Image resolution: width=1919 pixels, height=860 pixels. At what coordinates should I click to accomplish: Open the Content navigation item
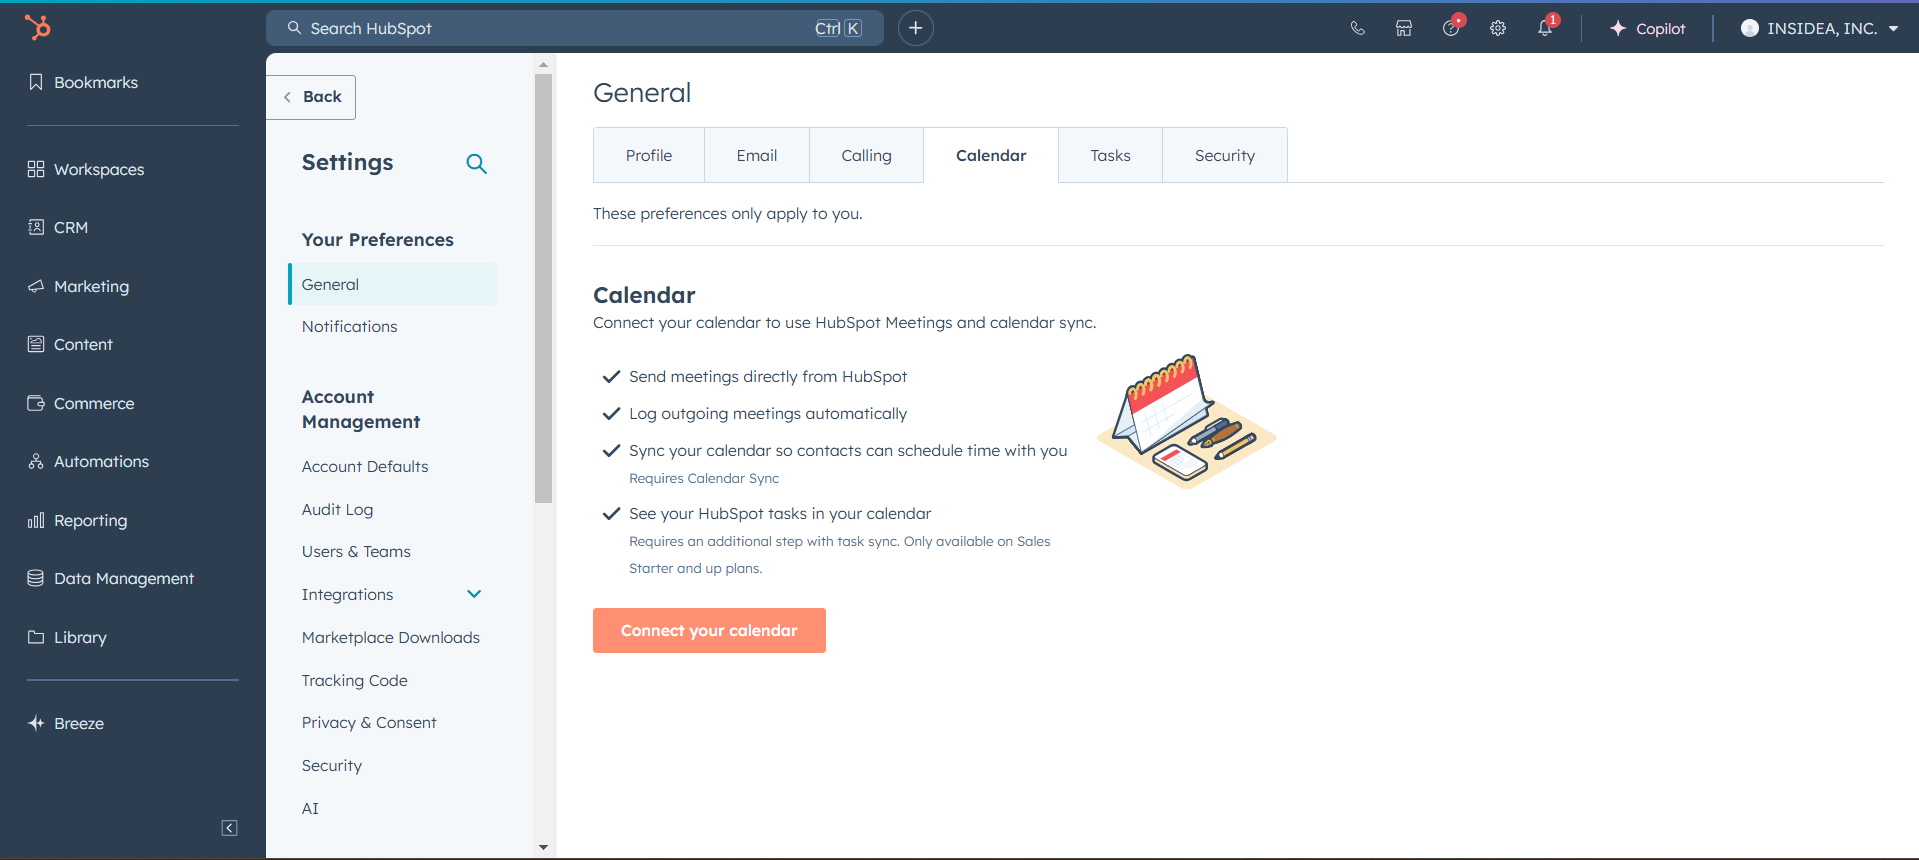[71, 344]
